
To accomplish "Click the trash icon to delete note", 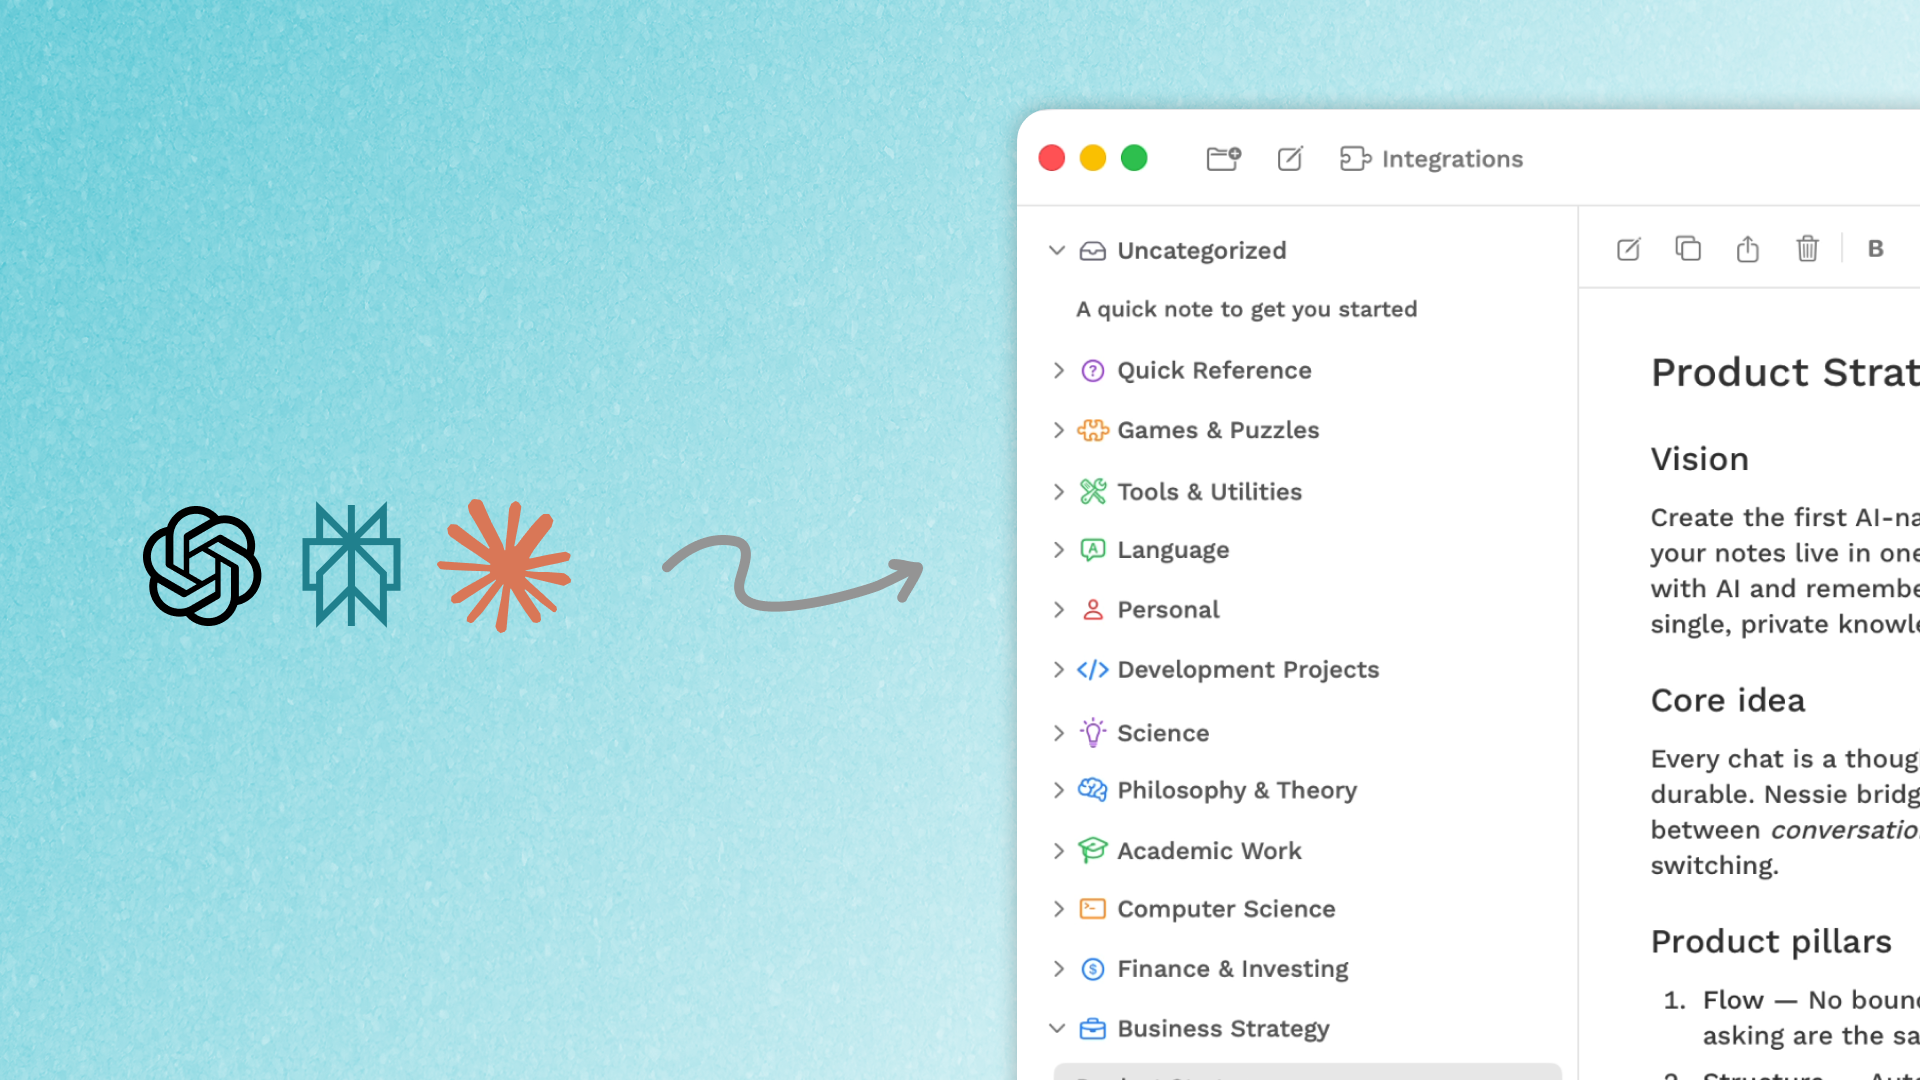I will coord(1807,249).
